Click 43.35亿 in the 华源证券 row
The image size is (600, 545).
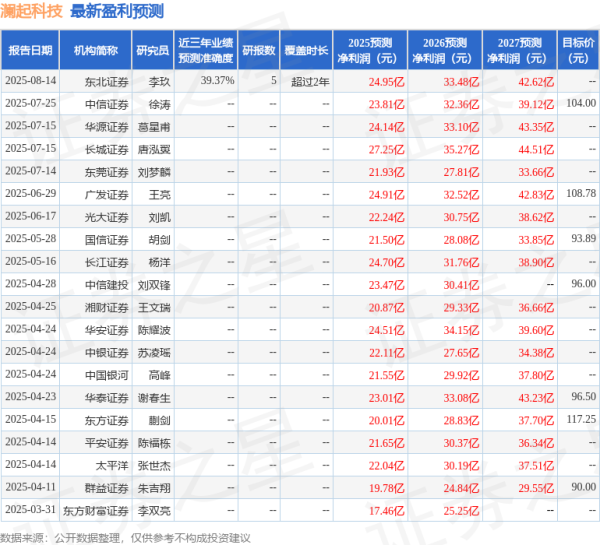(536, 127)
